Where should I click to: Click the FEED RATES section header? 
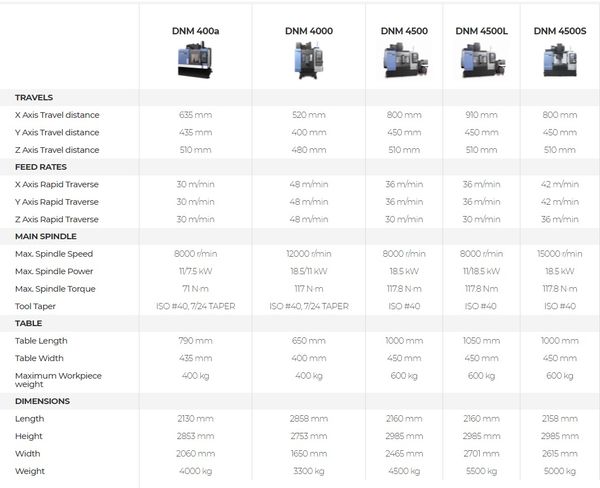click(x=41, y=167)
